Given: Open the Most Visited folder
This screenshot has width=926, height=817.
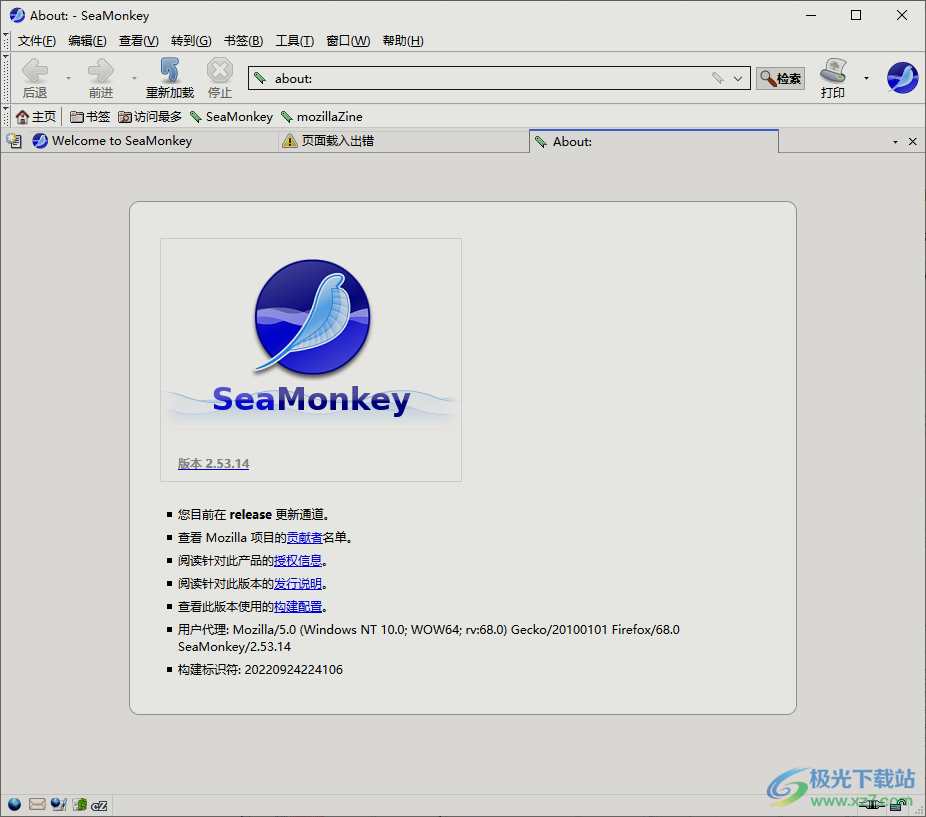Looking at the screenshot, I should pyautogui.click(x=150, y=117).
